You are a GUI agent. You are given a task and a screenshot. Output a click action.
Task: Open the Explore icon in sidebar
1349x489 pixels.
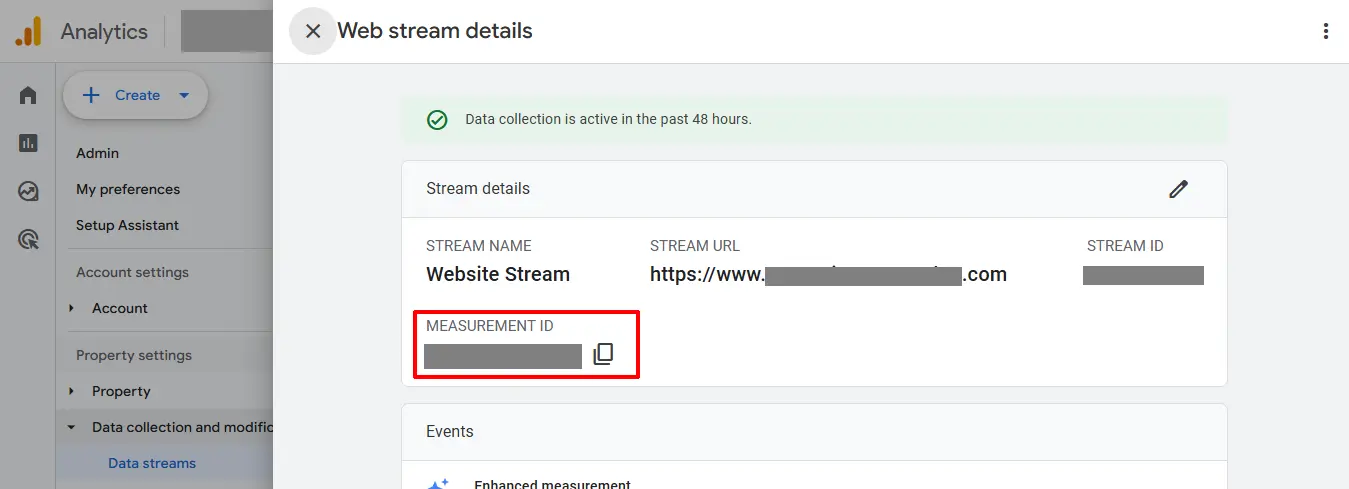pos(28,191)
